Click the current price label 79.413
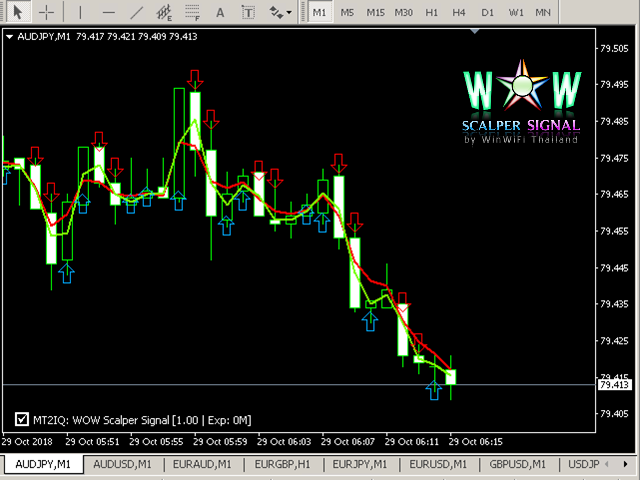Image resolution: width=640 pixels, height=480 pixels. click(615, 384)
